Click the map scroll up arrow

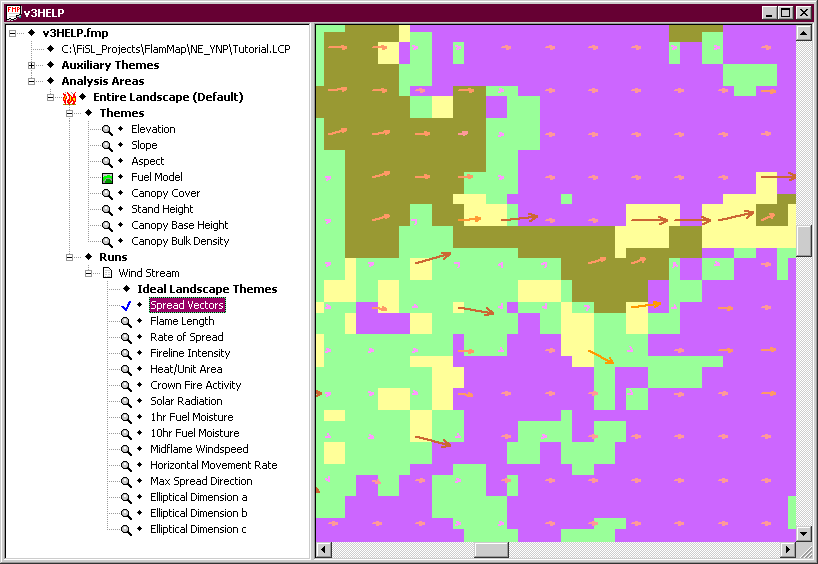tap(803, 33)
